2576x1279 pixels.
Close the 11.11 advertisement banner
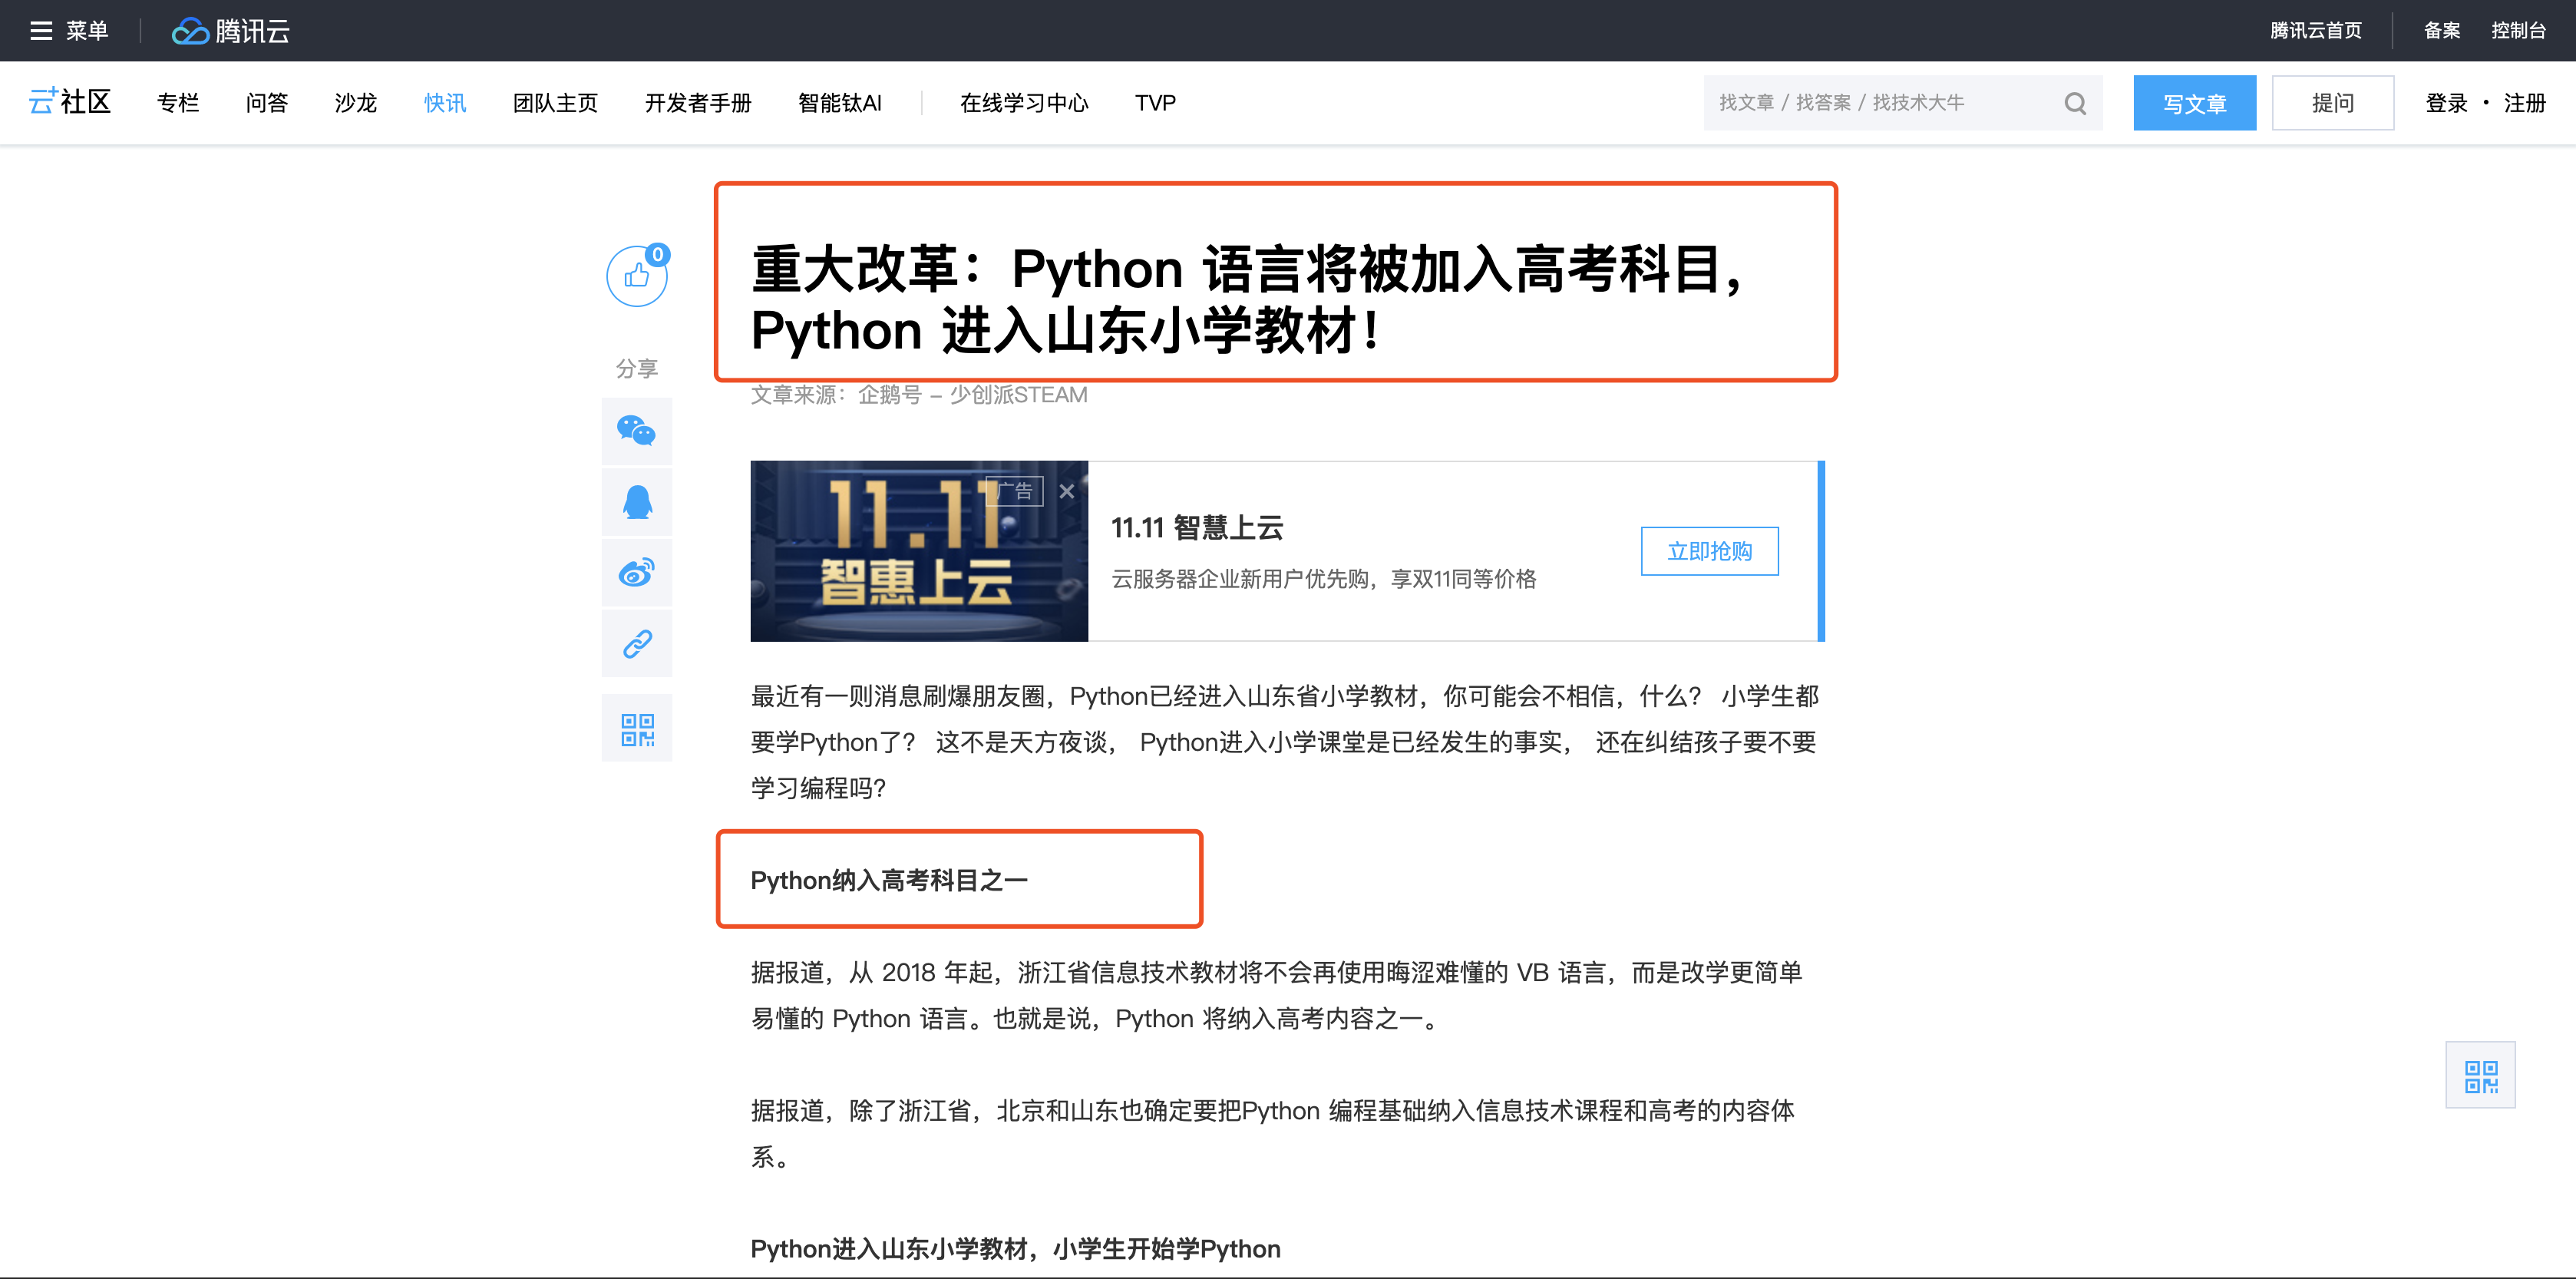pyautogui.click(x=1066, y=491)
